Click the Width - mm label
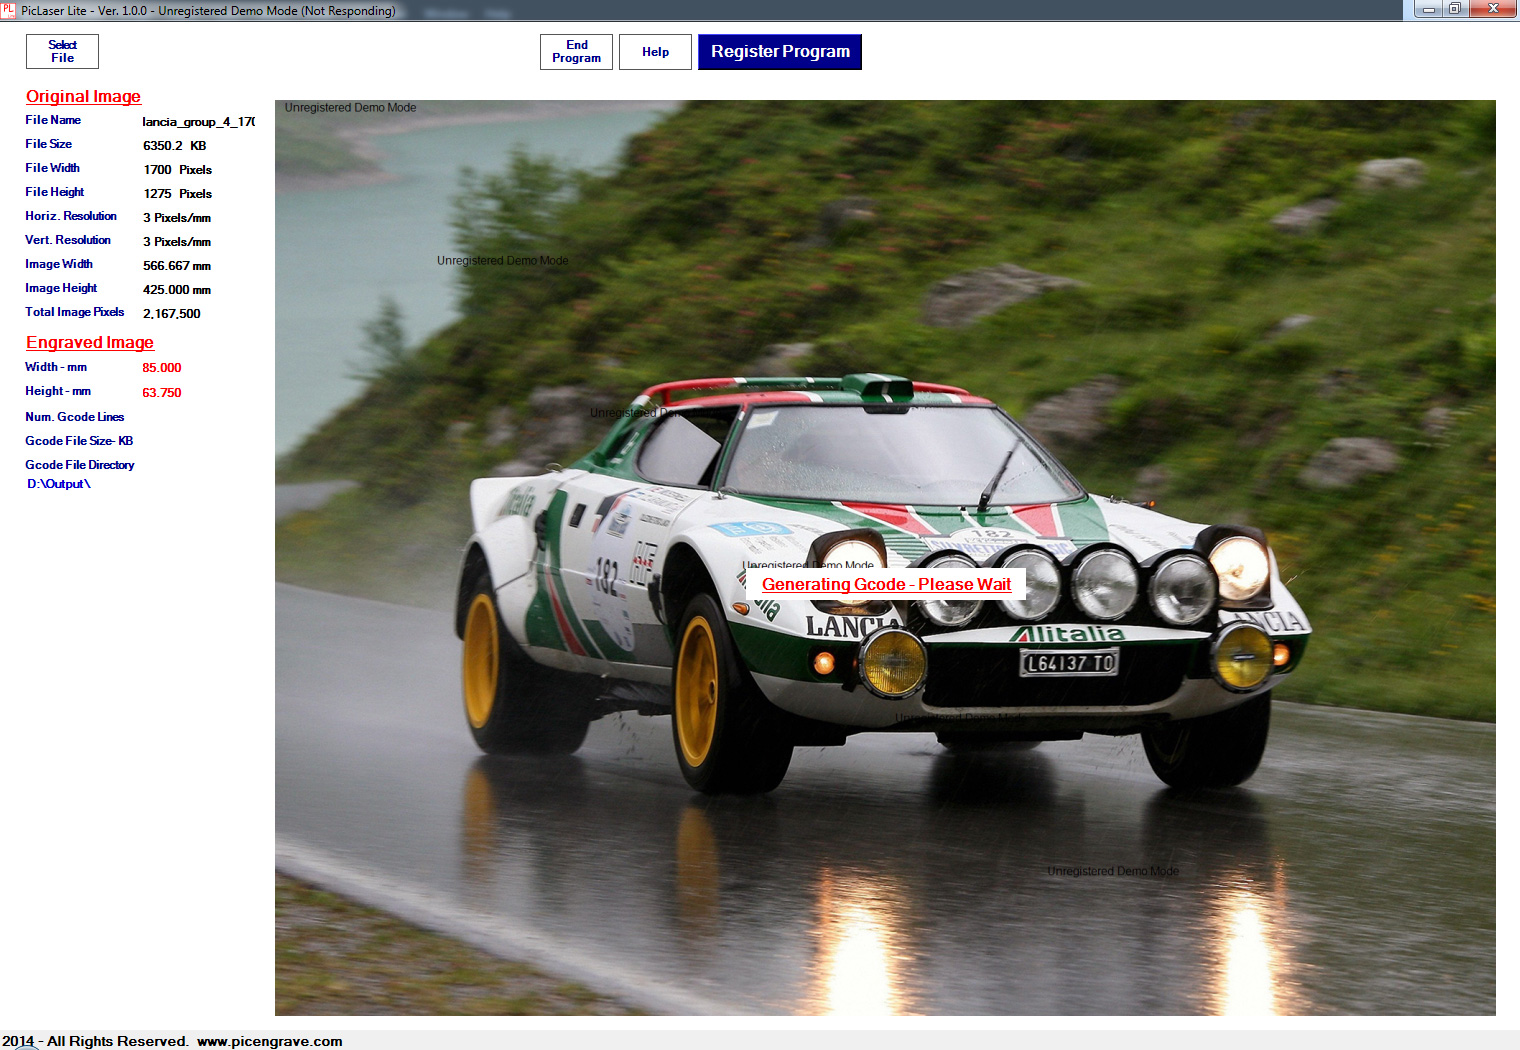 click(56, 367)
